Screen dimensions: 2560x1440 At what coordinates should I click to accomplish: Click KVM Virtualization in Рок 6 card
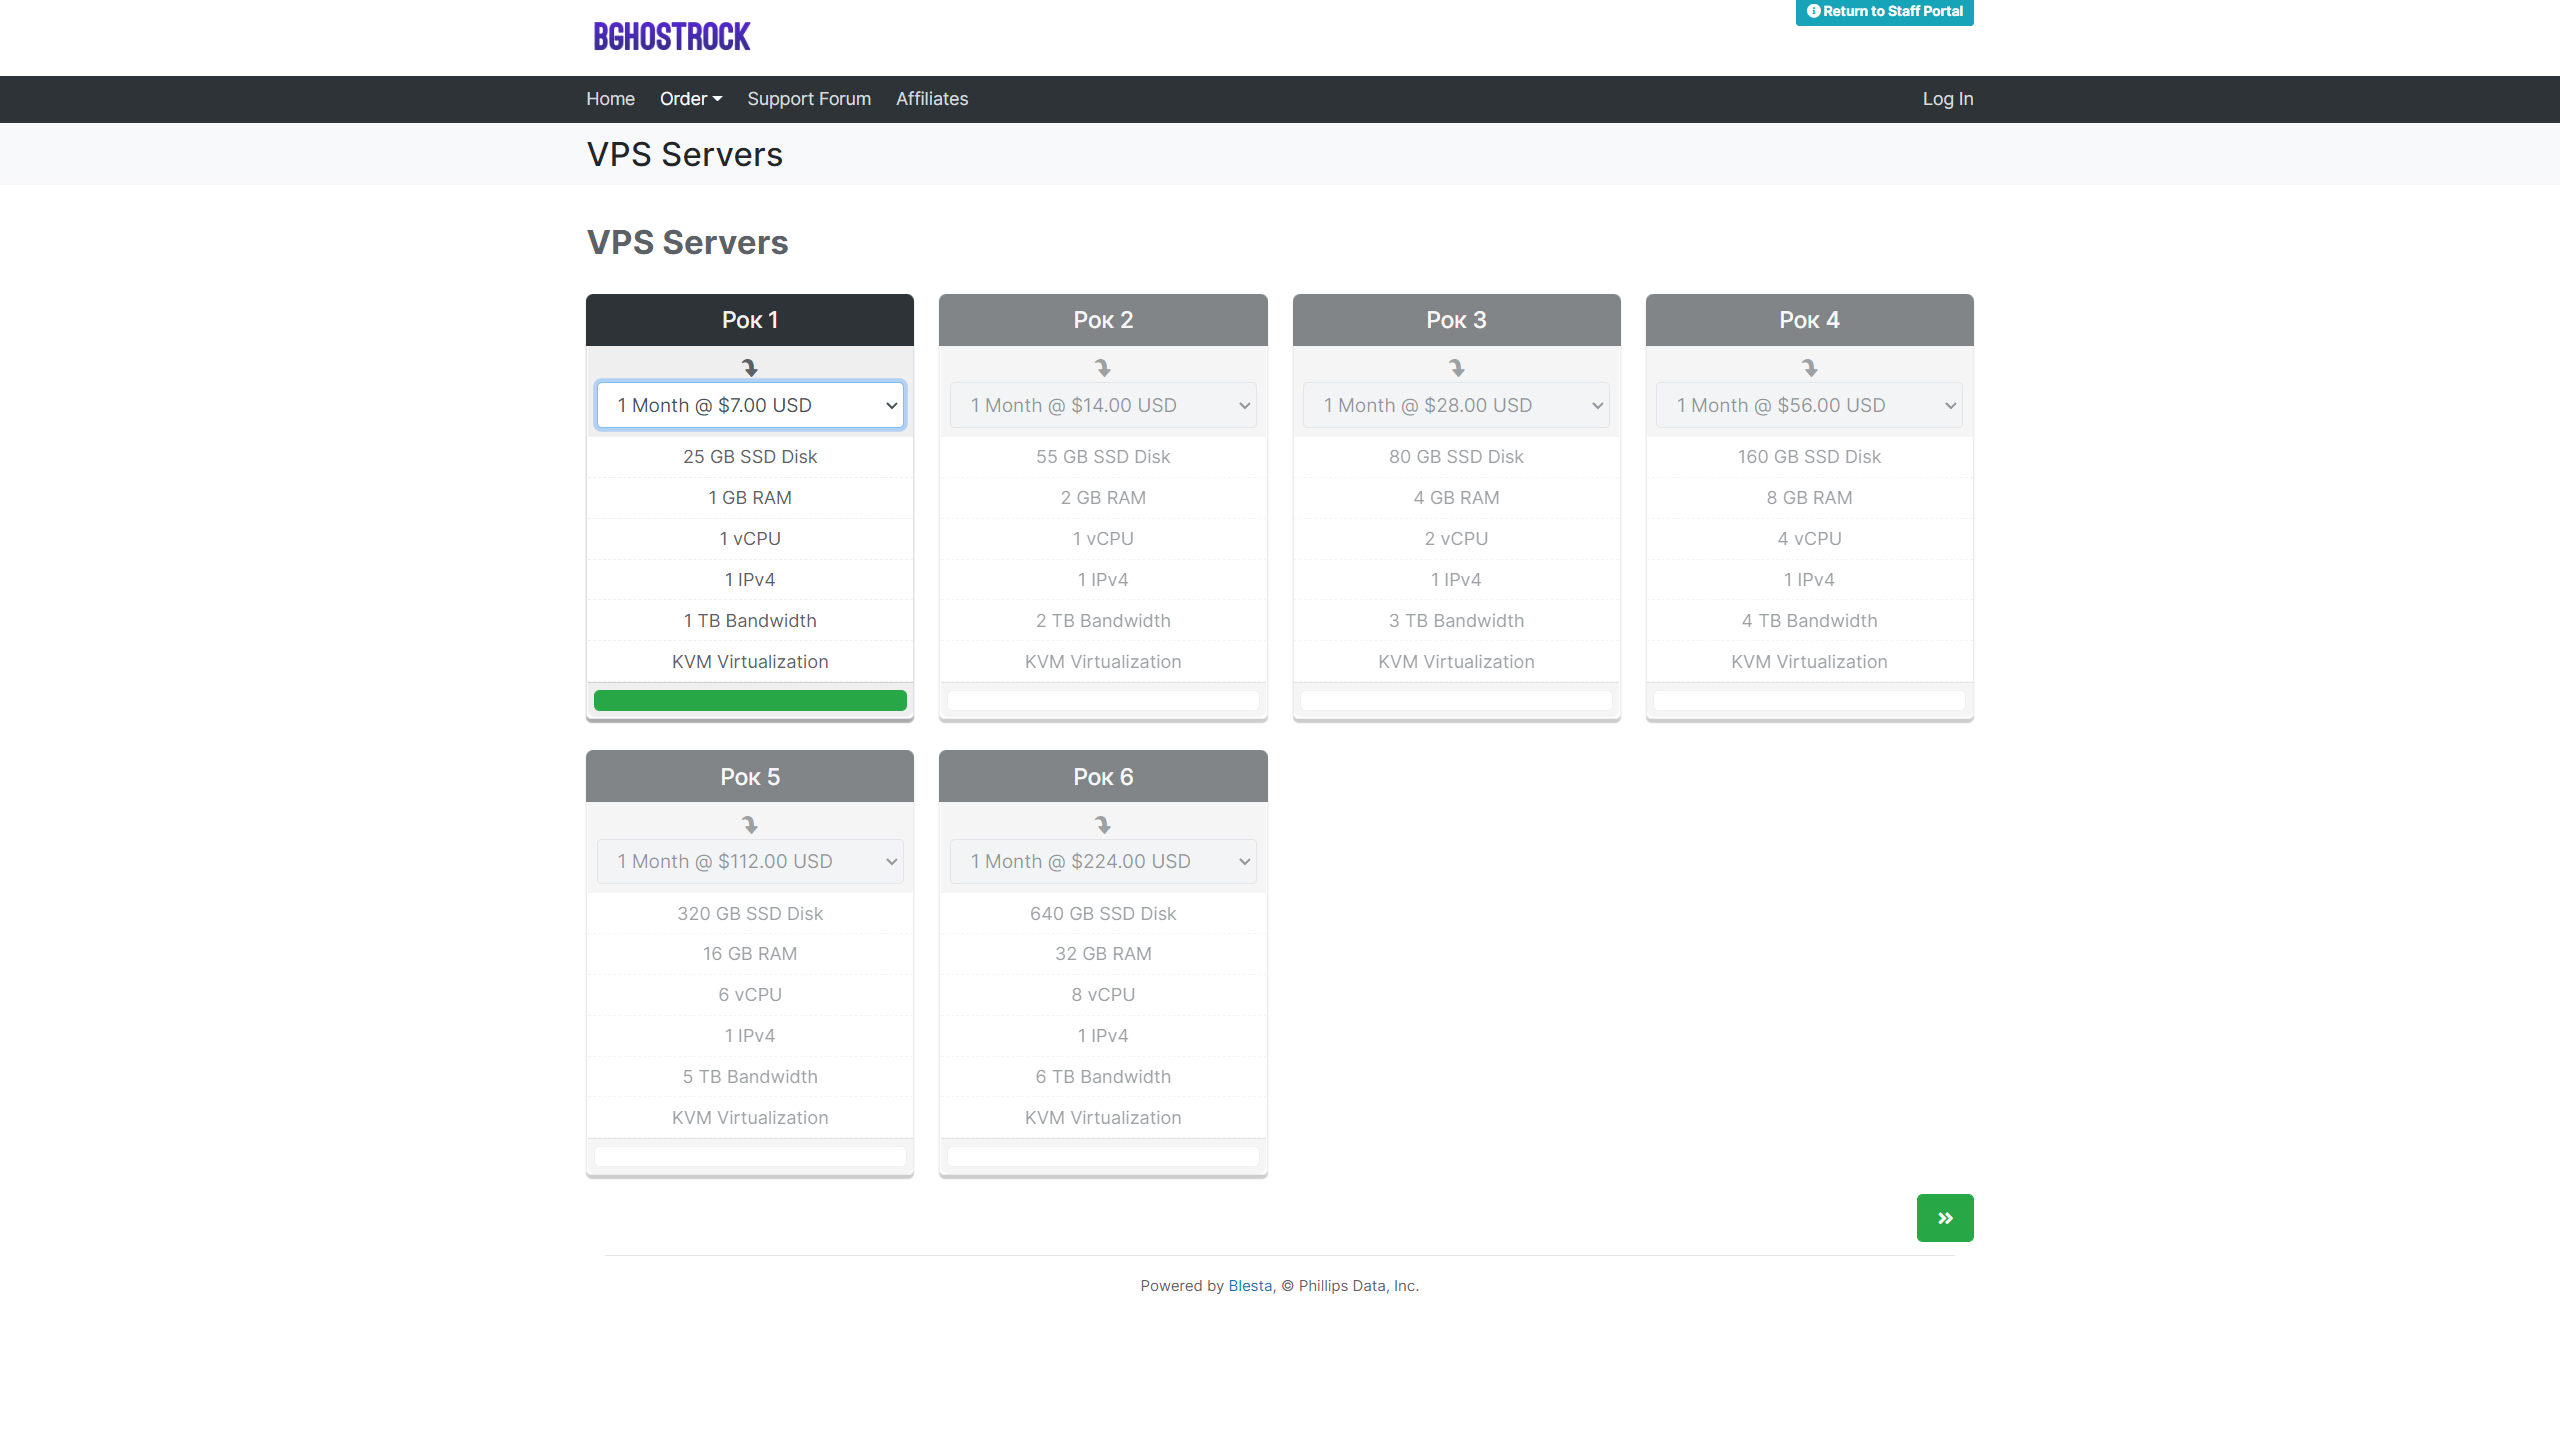pyautogui.click(x=1103, y=1118)
